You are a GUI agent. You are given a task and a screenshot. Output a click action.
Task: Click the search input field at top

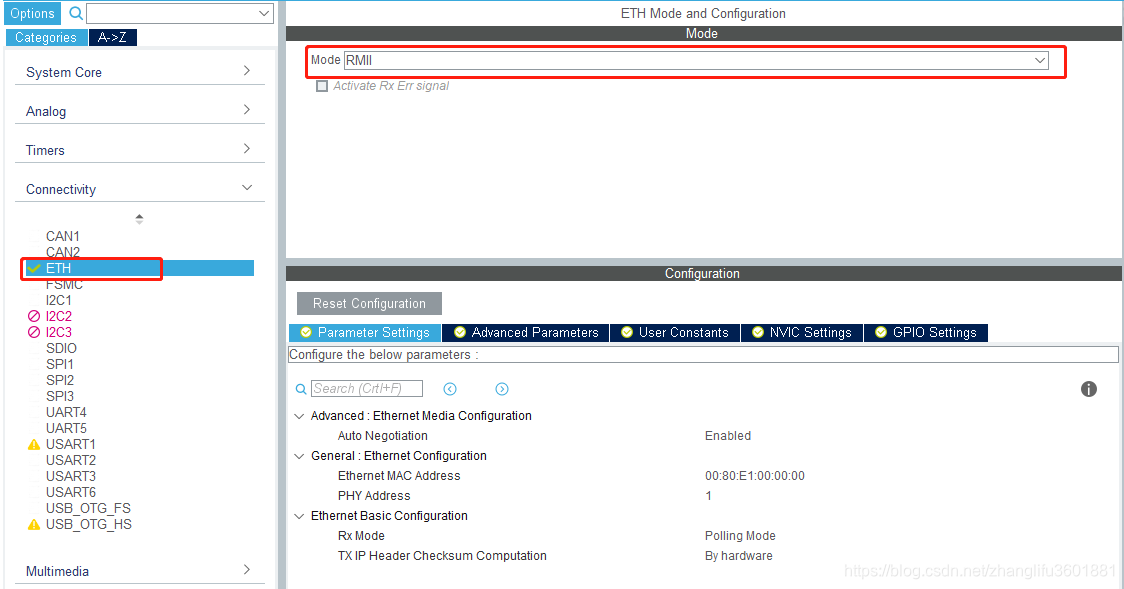175,13
